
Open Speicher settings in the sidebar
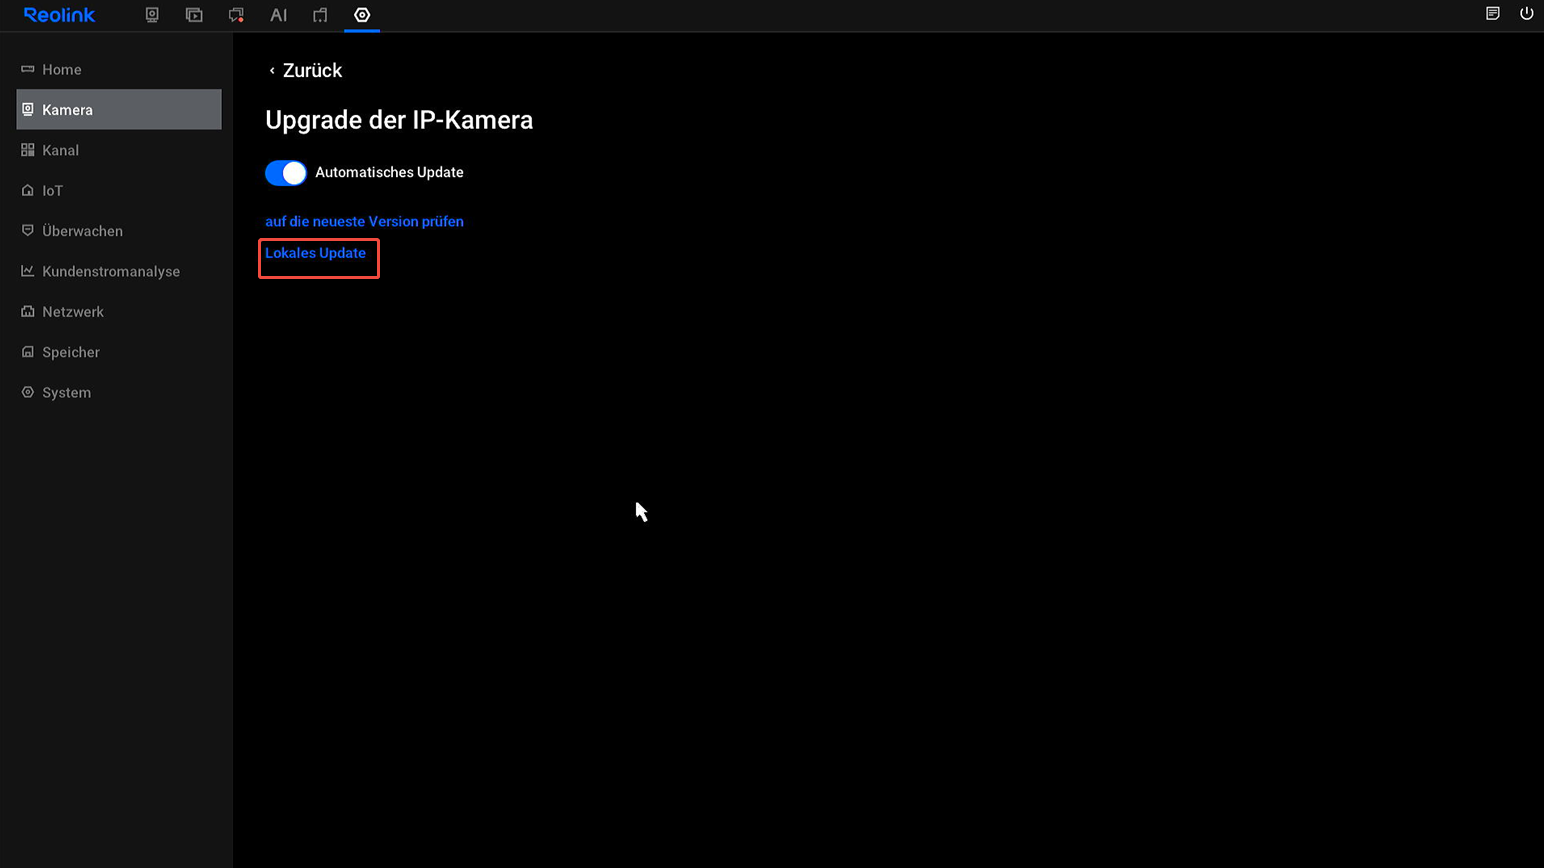[119, 352]
